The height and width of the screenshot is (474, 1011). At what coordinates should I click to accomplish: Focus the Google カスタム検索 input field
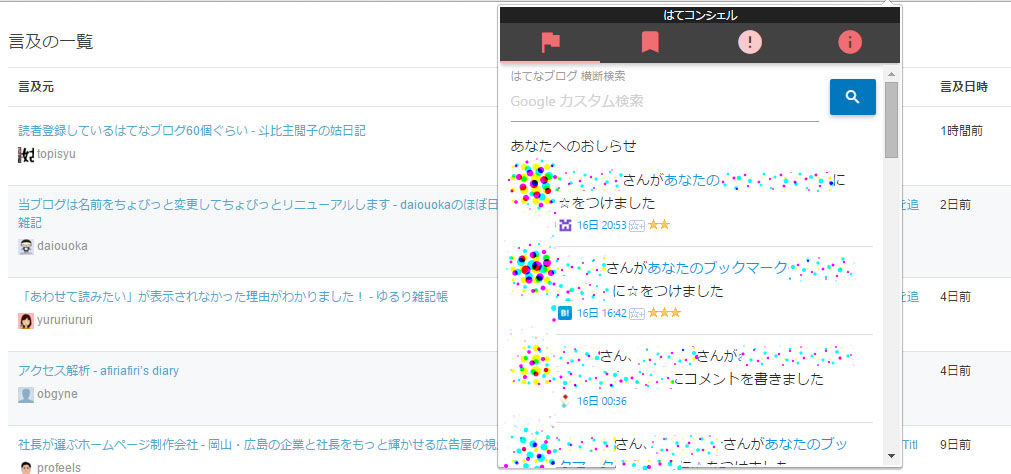664,102
